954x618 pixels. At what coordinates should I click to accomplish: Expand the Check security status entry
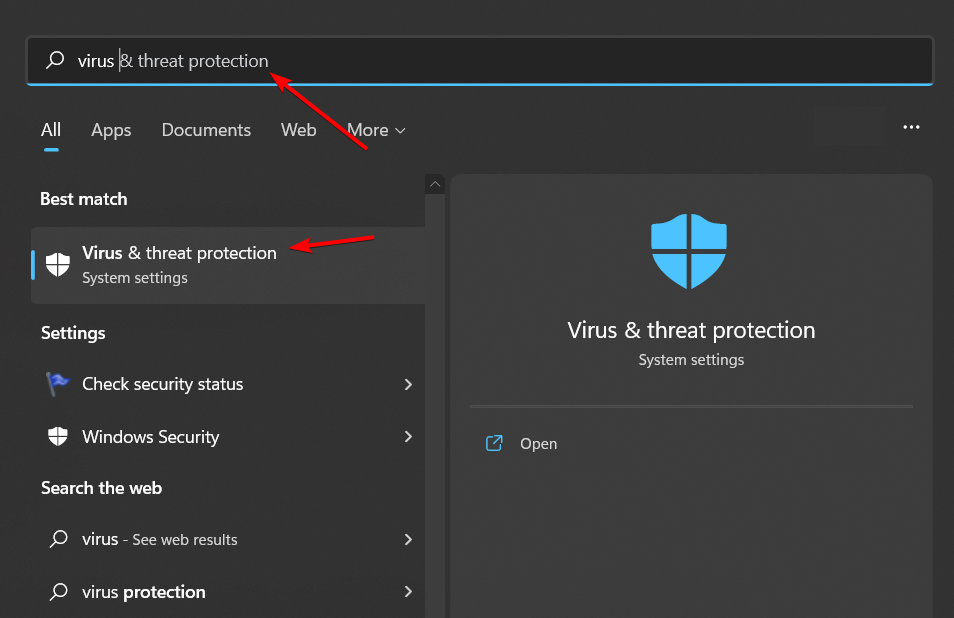(408, 384)
